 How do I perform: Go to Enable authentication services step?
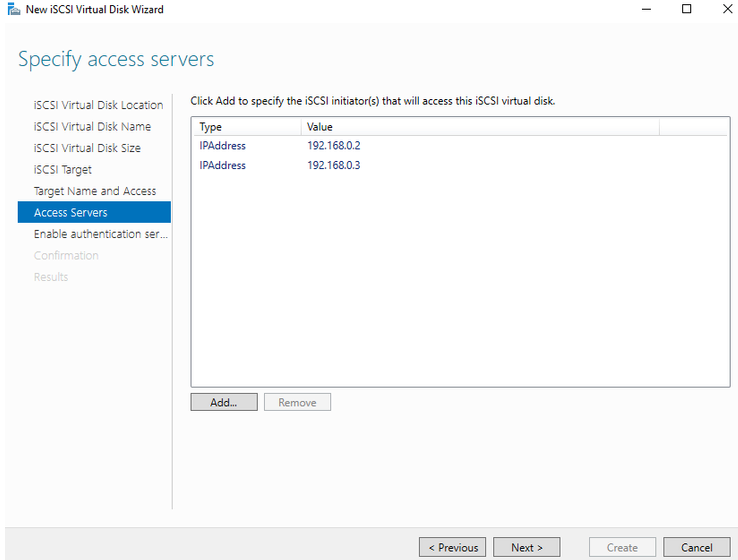pyautogui.click(x=100, y=234)
